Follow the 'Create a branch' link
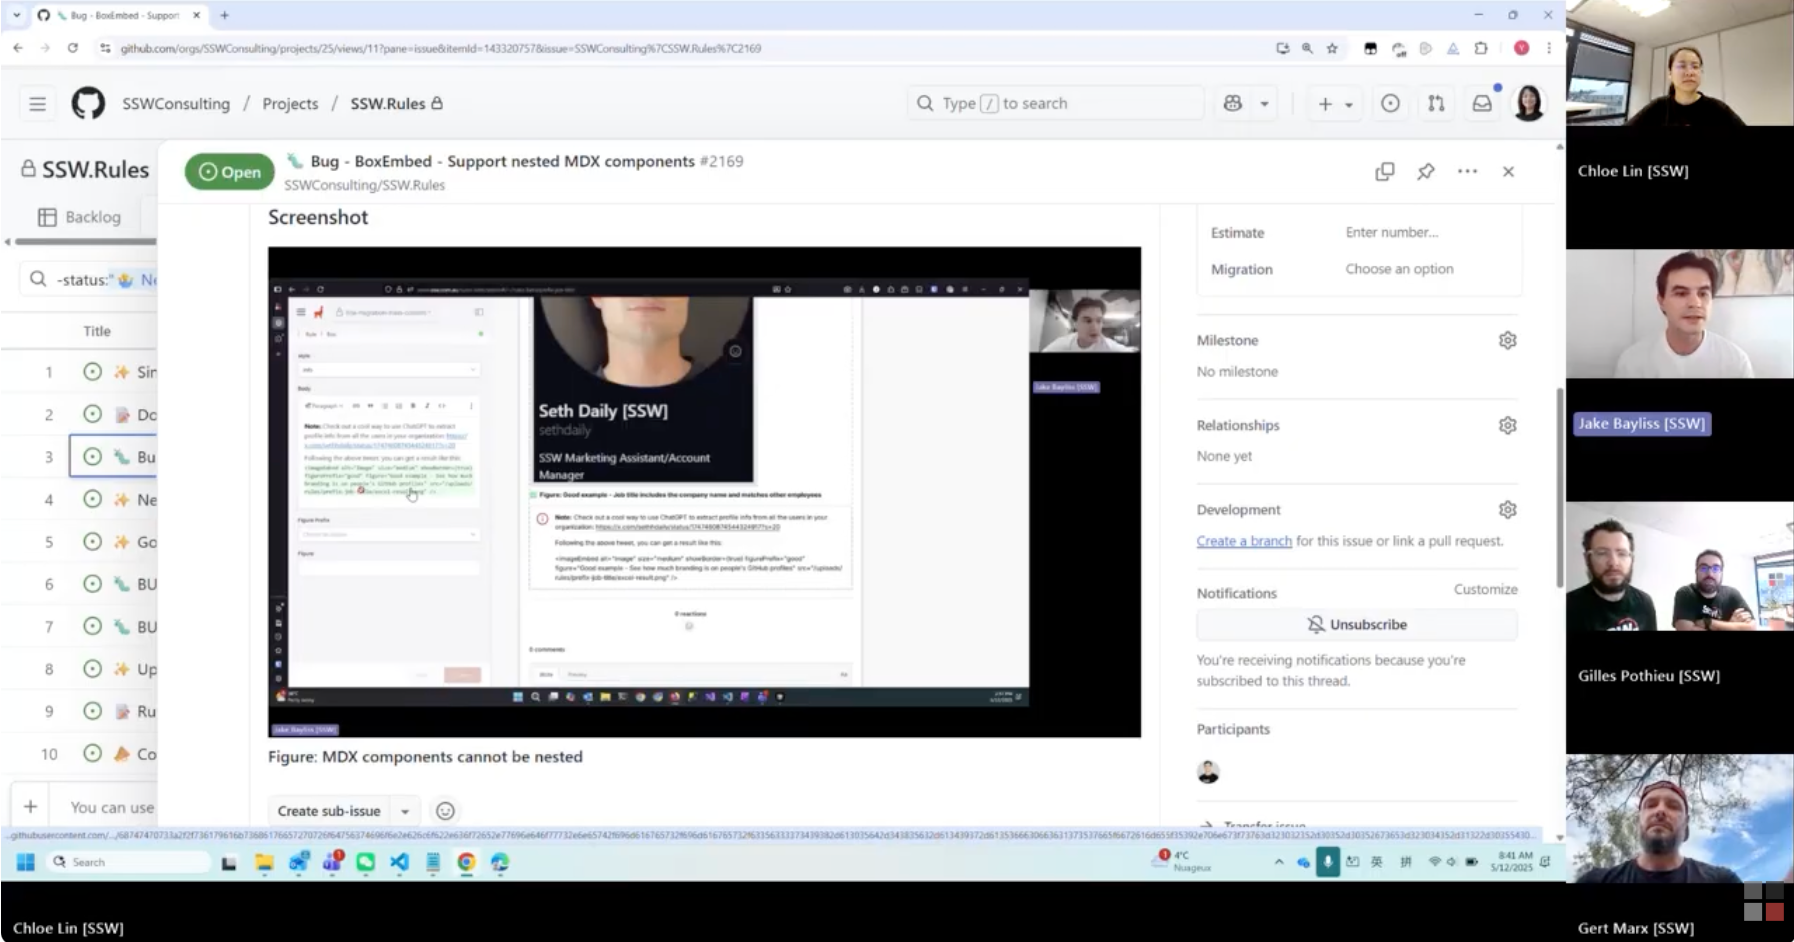This screenshot has width=1794, height=942. [x=1244, y=541]
